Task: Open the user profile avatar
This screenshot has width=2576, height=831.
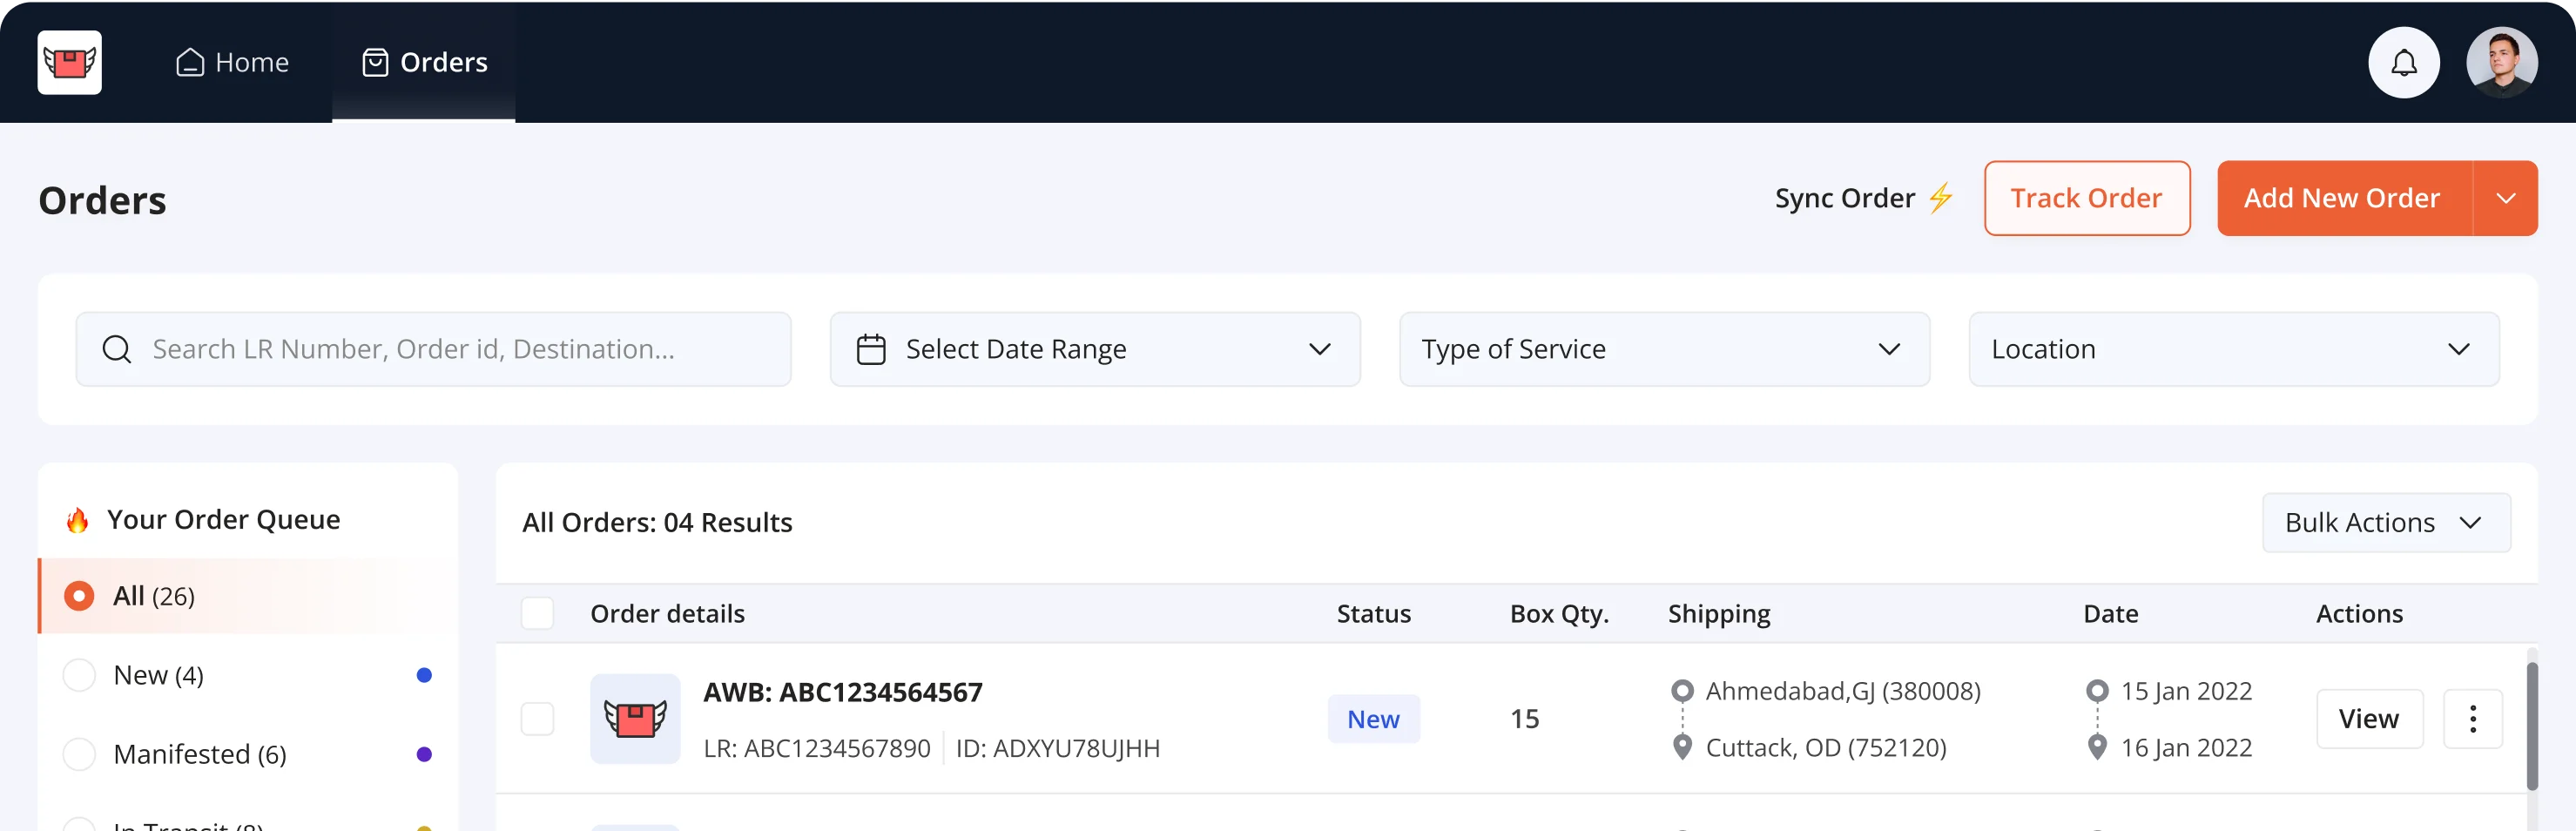Action: click(2501, 62)
